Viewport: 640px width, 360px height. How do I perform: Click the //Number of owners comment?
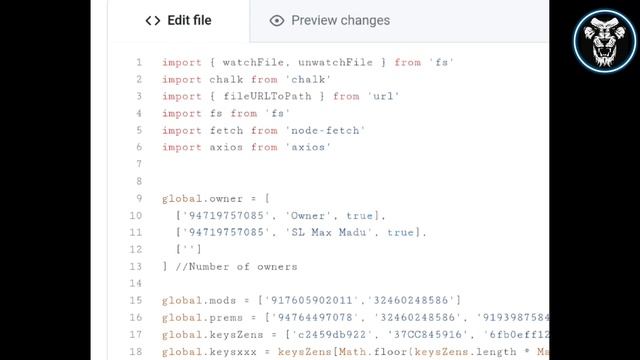click(236, 267)
